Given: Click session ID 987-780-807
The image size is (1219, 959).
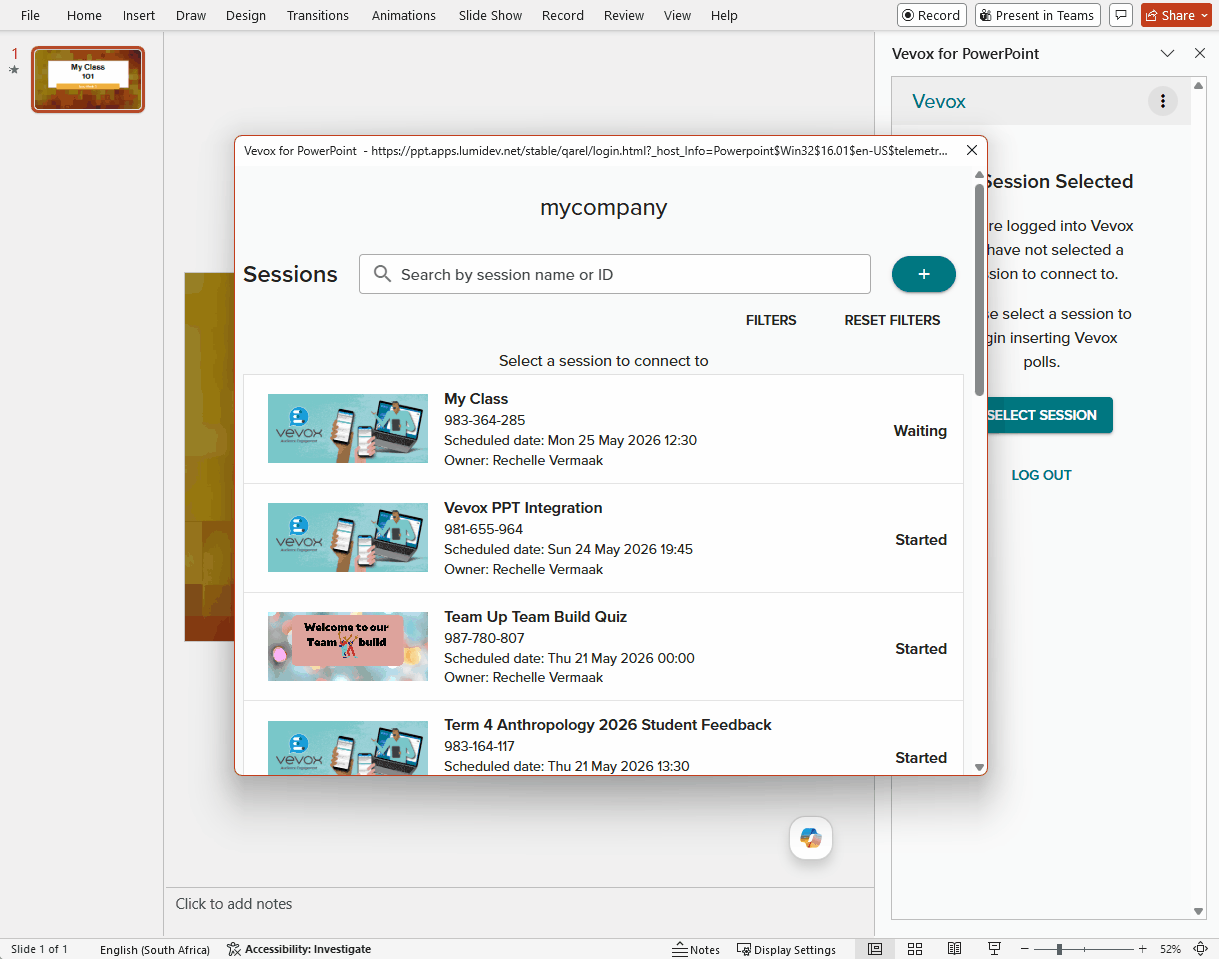Looking at the screenshot, I should [x=484, y=638].
